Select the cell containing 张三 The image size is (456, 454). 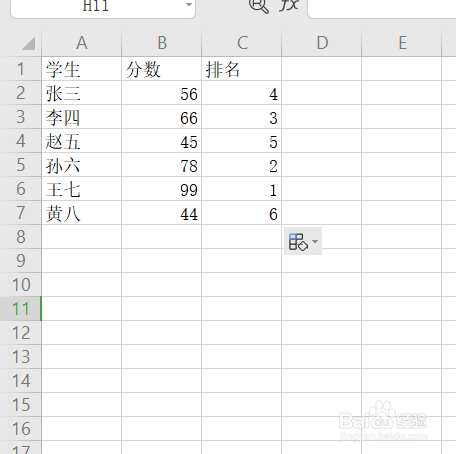[x=82, y=93]
